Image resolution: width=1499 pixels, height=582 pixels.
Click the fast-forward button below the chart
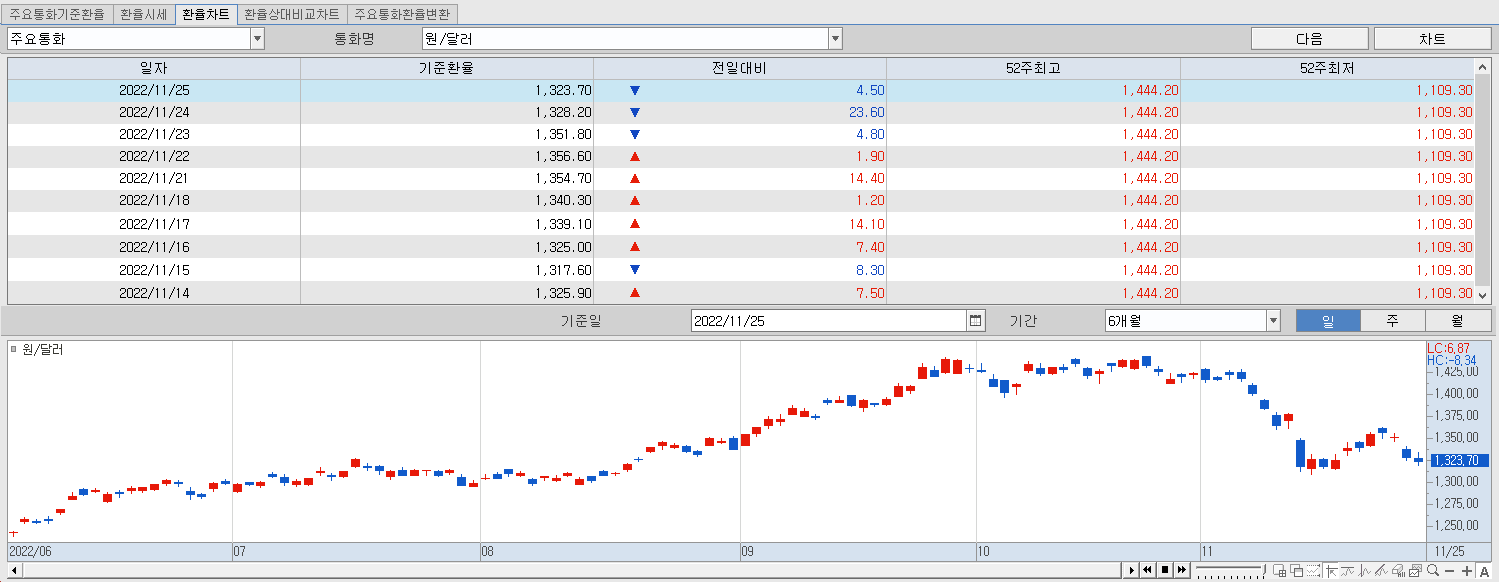pos(1182,570)
